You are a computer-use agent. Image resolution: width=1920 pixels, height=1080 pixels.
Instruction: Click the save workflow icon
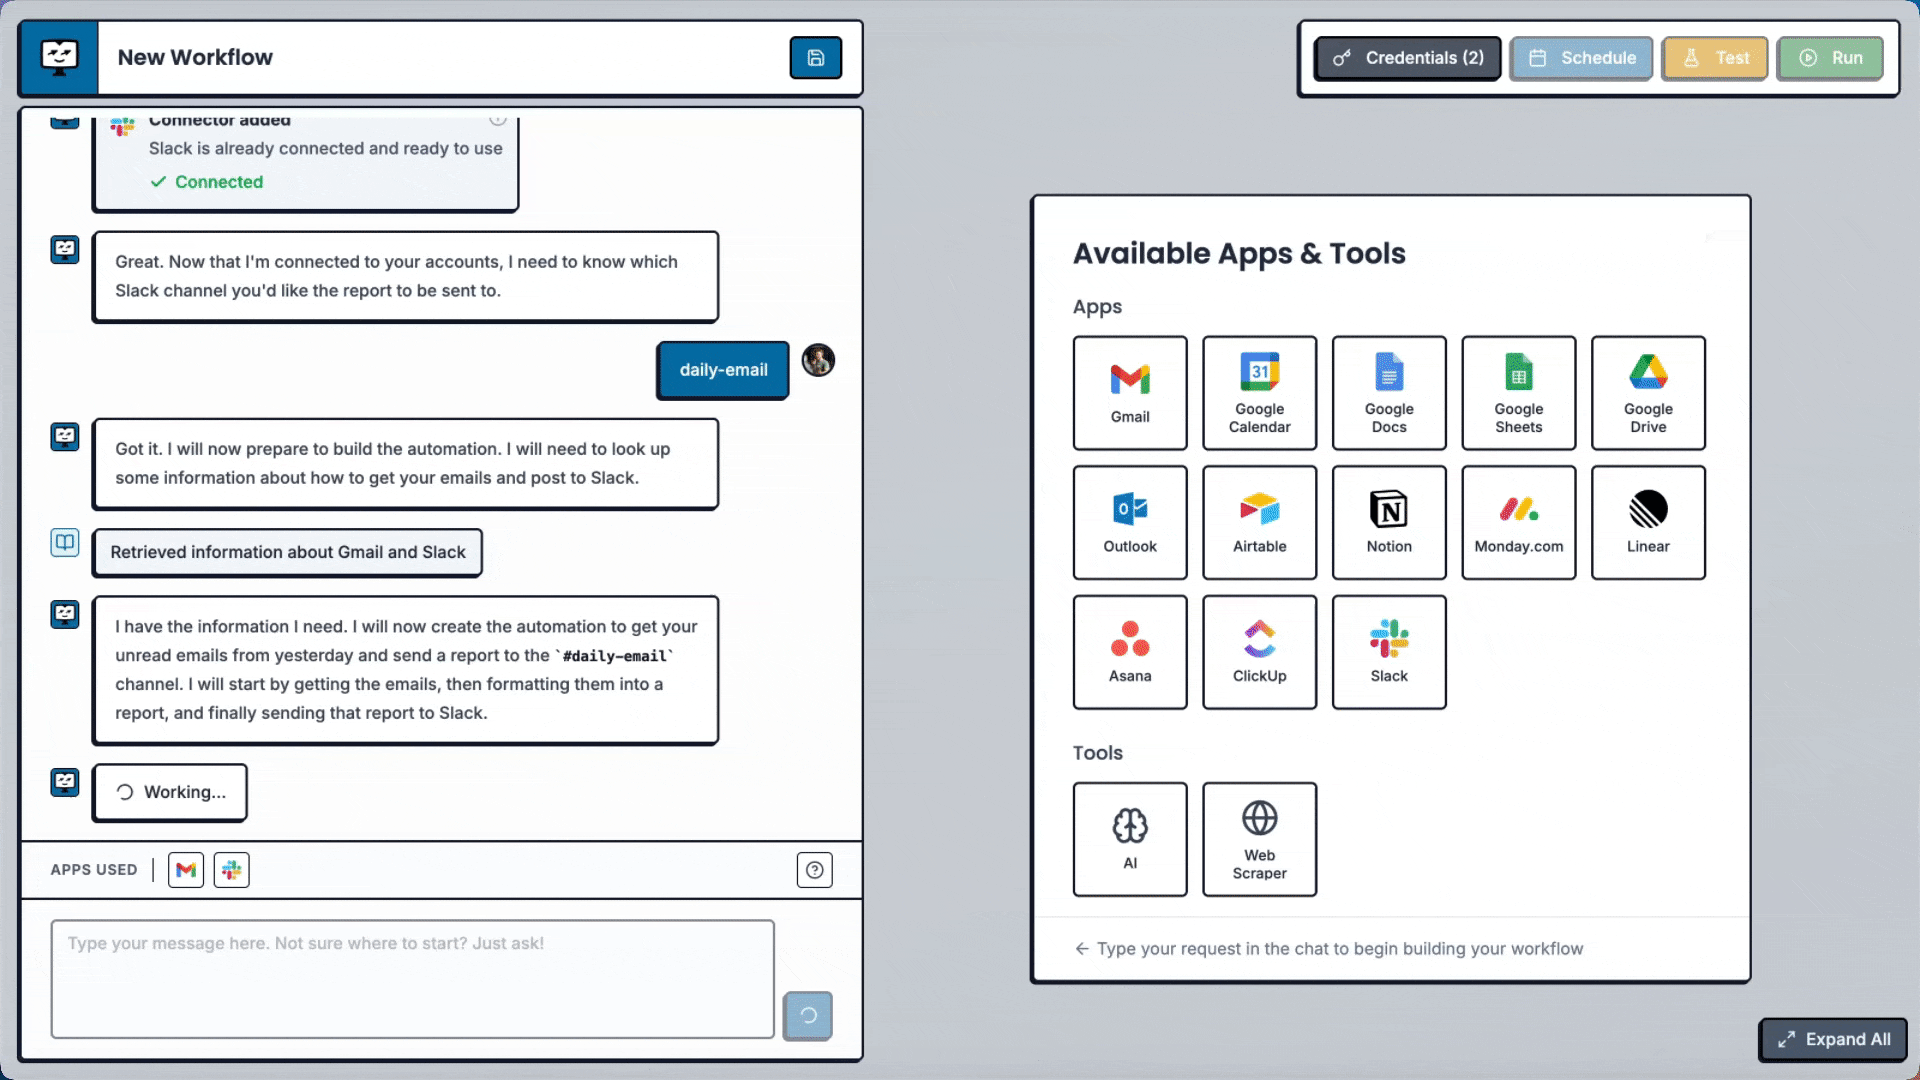815,58
